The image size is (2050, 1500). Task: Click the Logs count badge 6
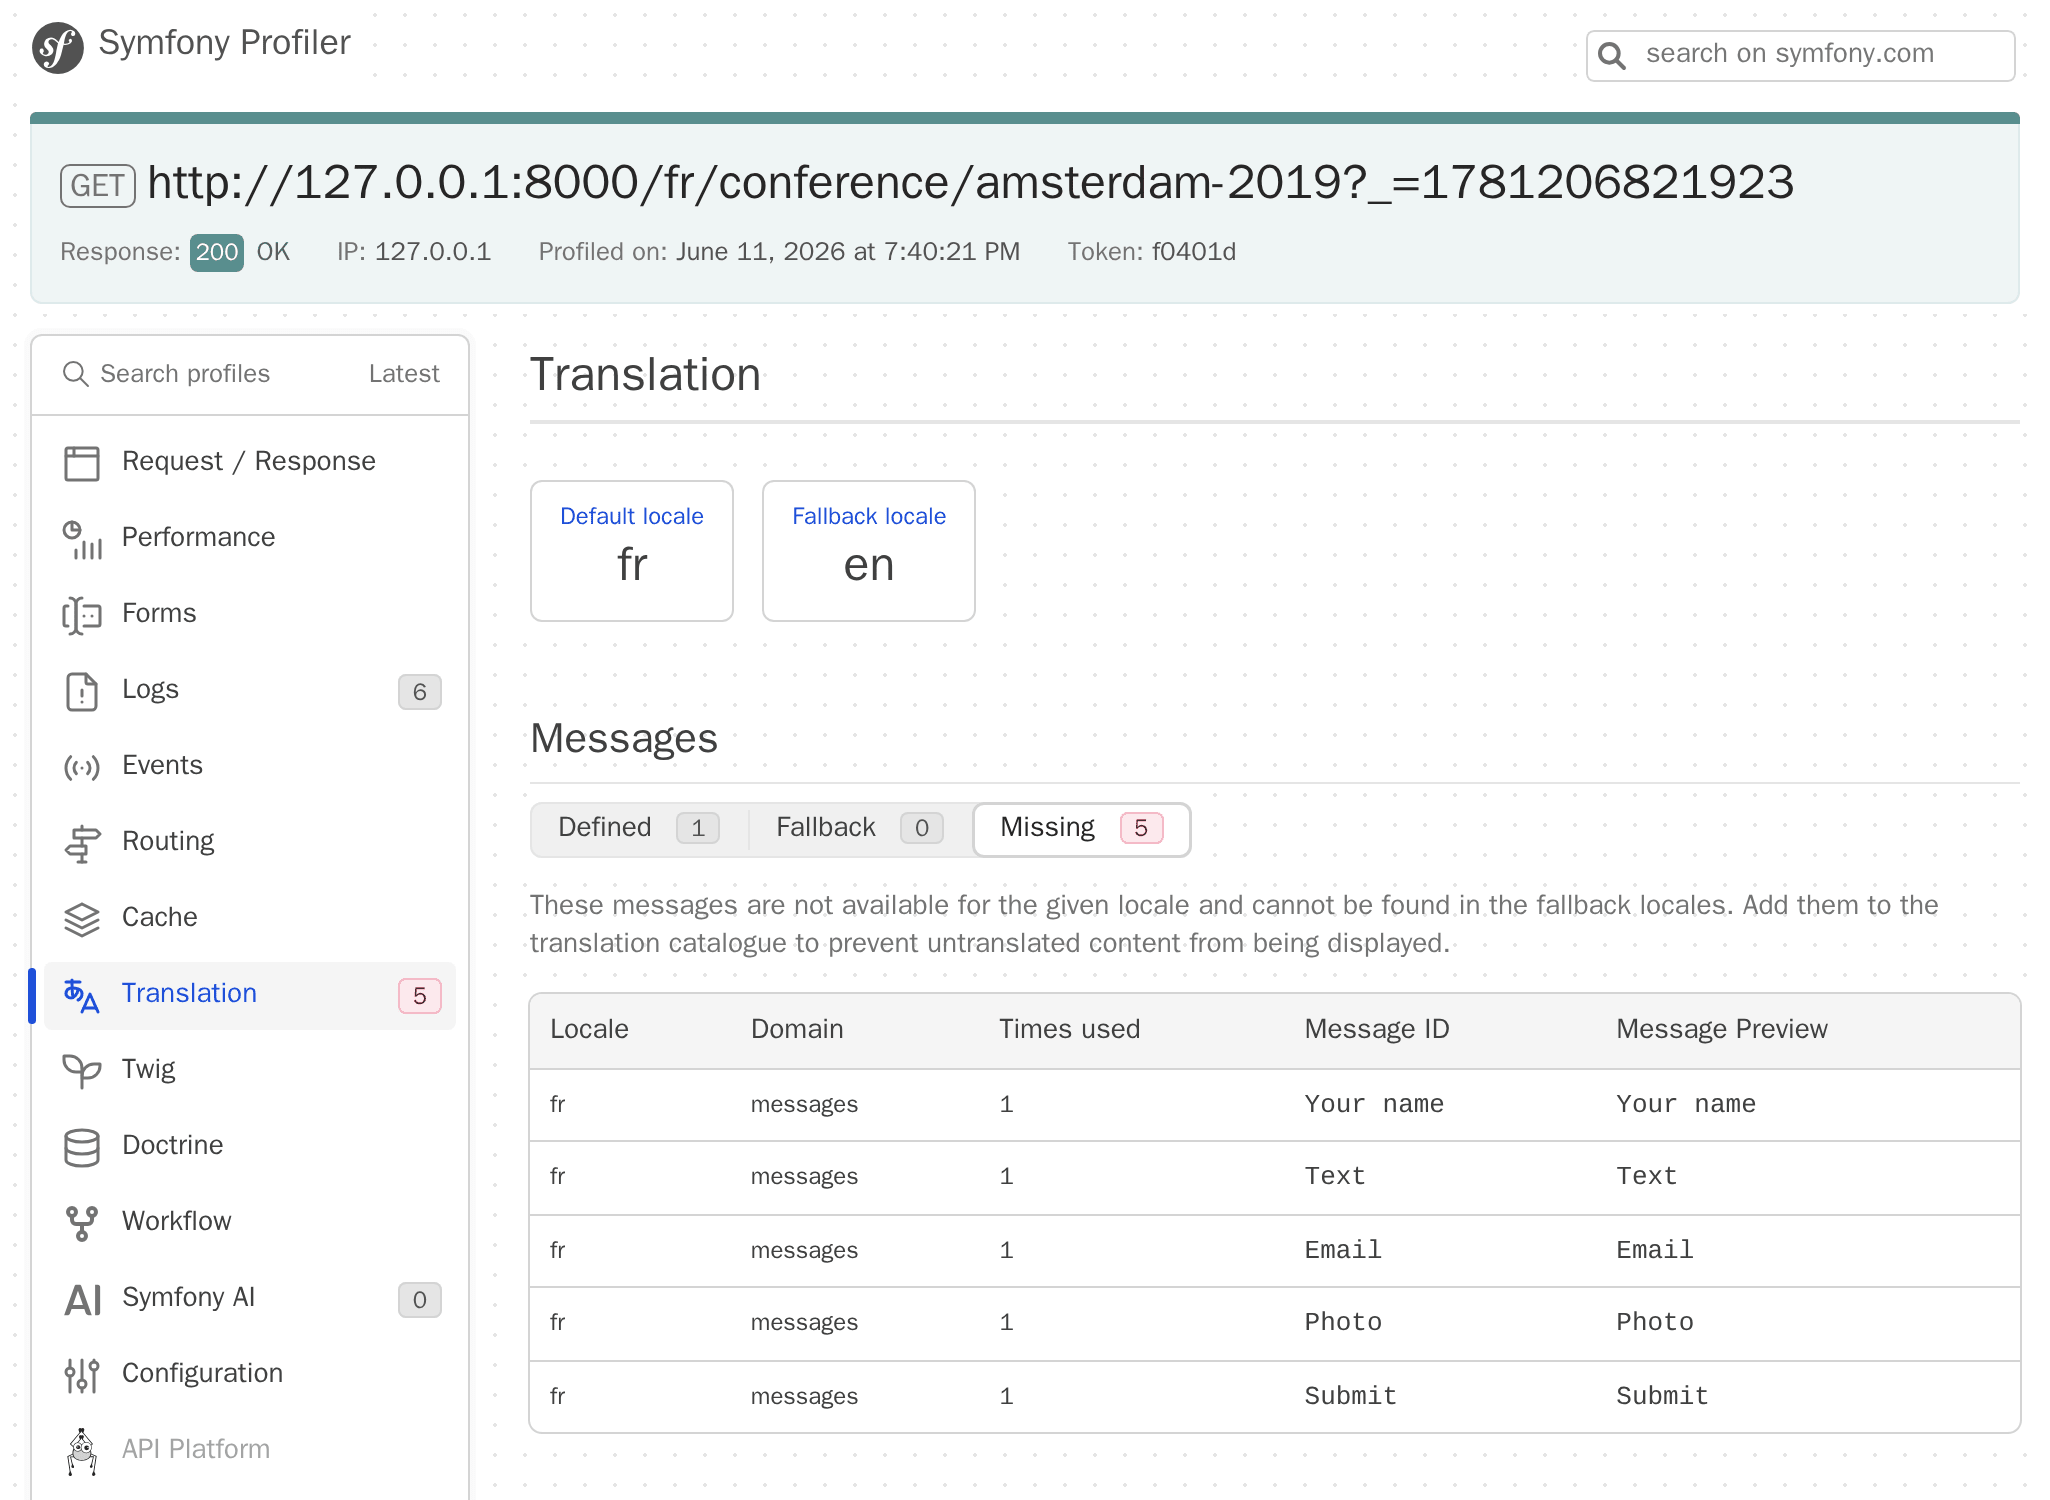(420, 692)
